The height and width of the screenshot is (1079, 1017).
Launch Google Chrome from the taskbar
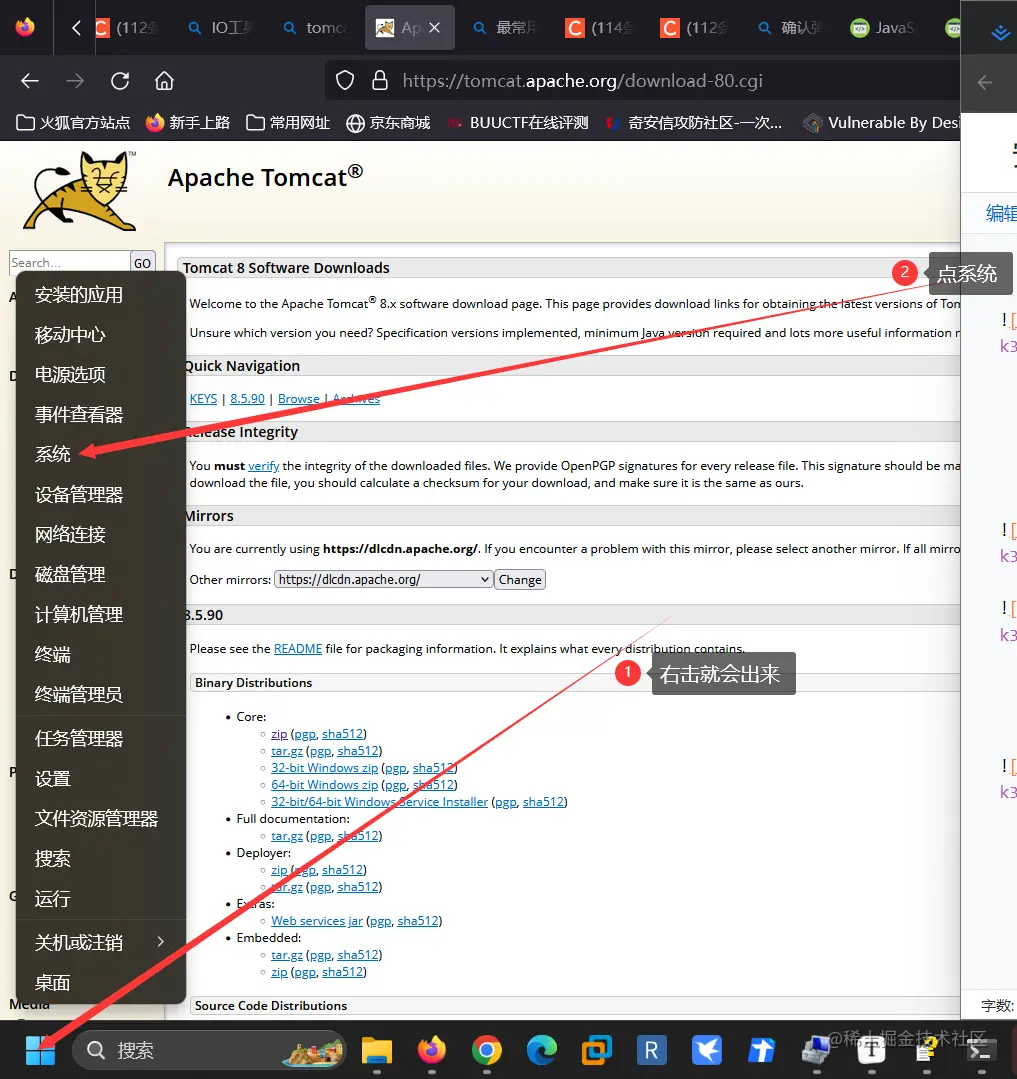[x=486, y=1050]
